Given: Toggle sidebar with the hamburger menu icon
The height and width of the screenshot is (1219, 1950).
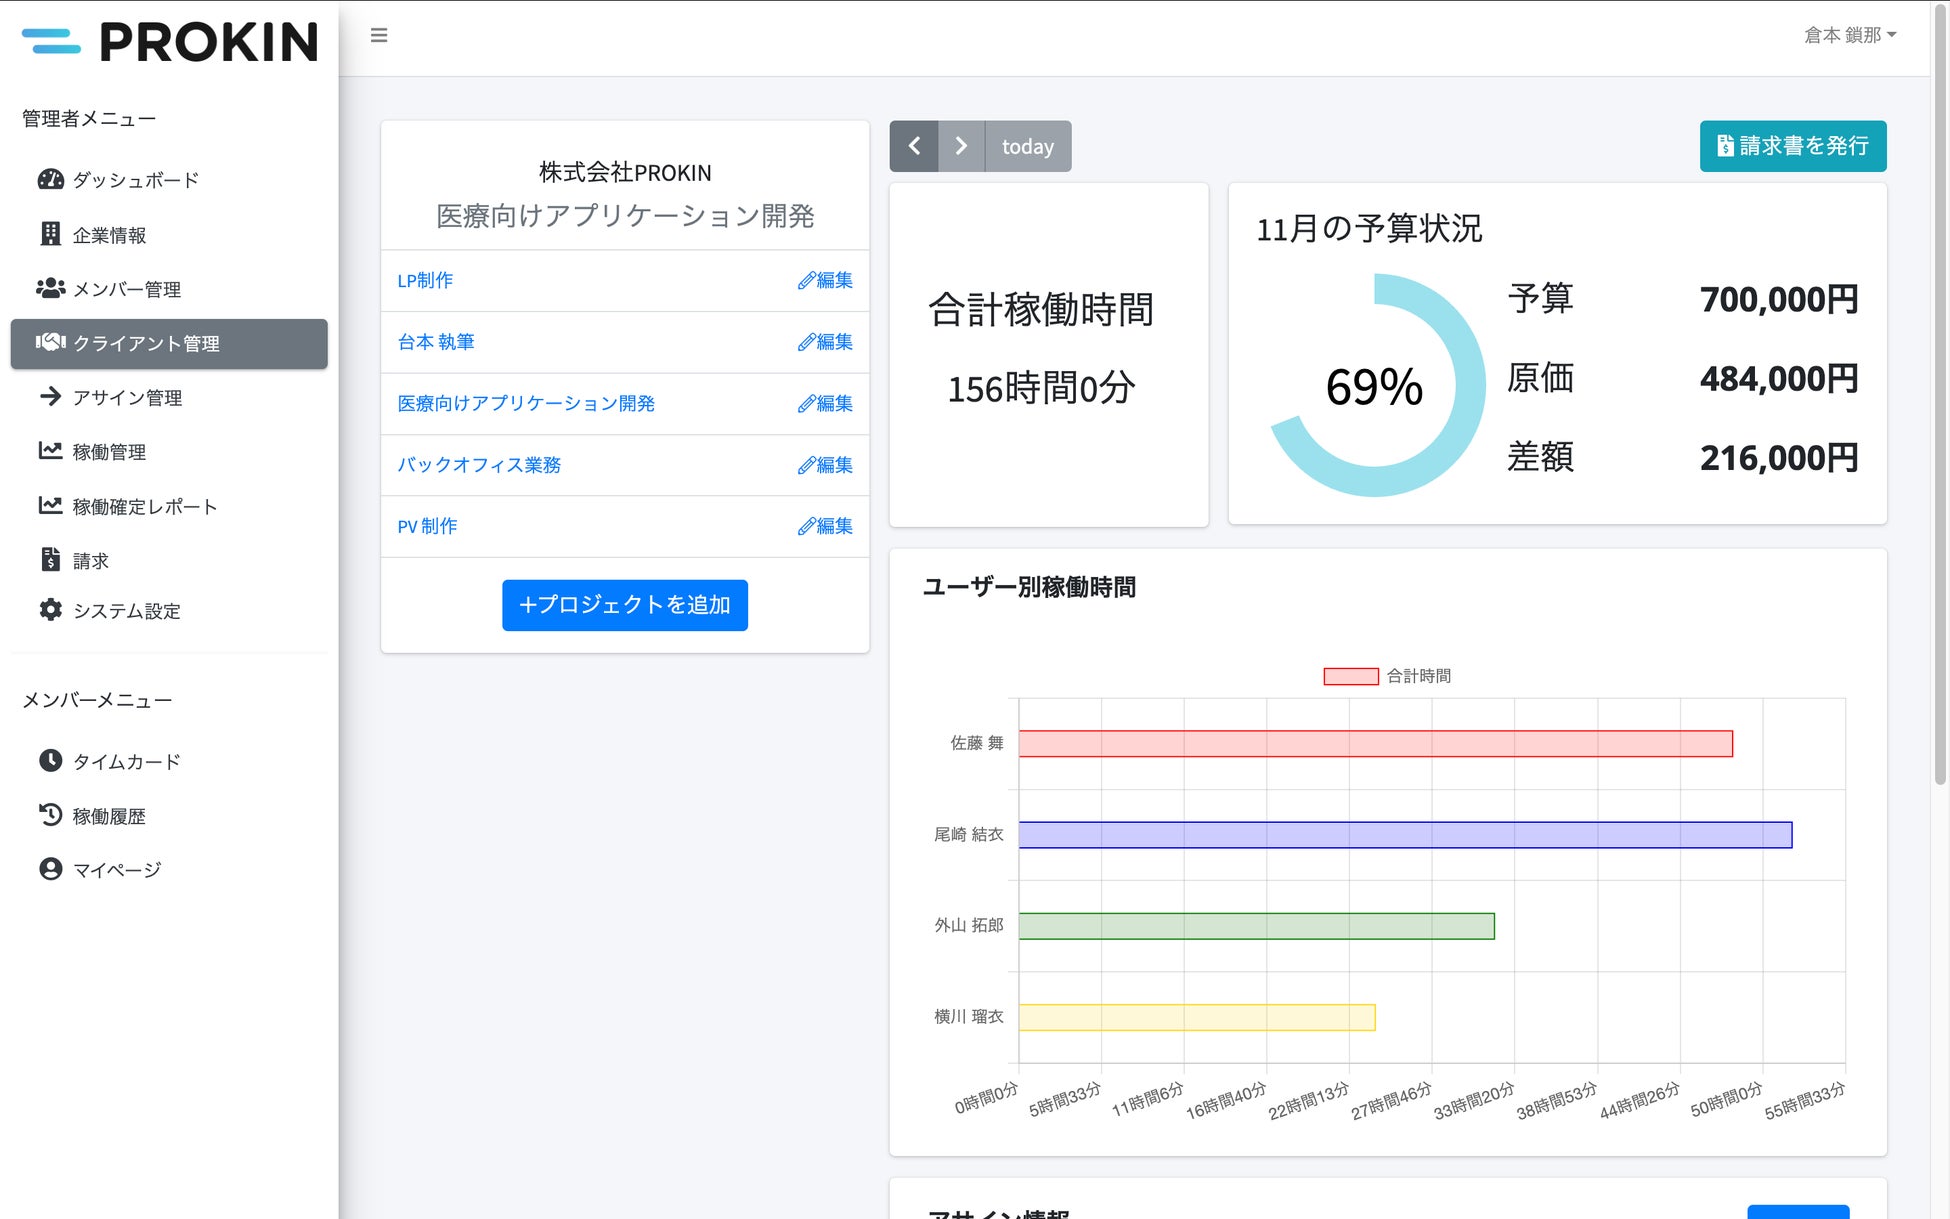Looking at the screenshot, I should 379,36.
